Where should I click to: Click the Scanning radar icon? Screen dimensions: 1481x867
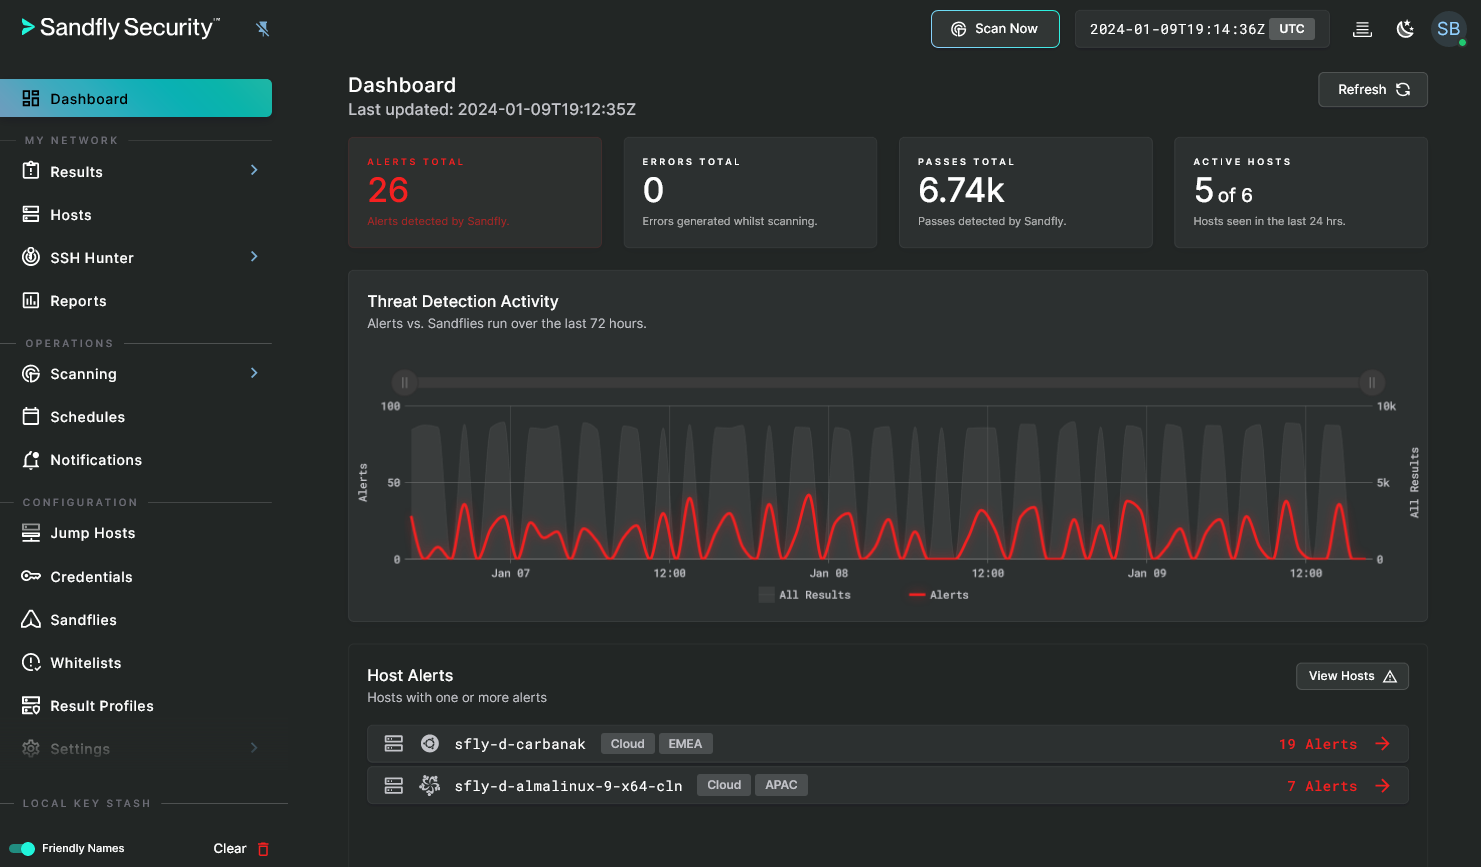pos(31,373)
